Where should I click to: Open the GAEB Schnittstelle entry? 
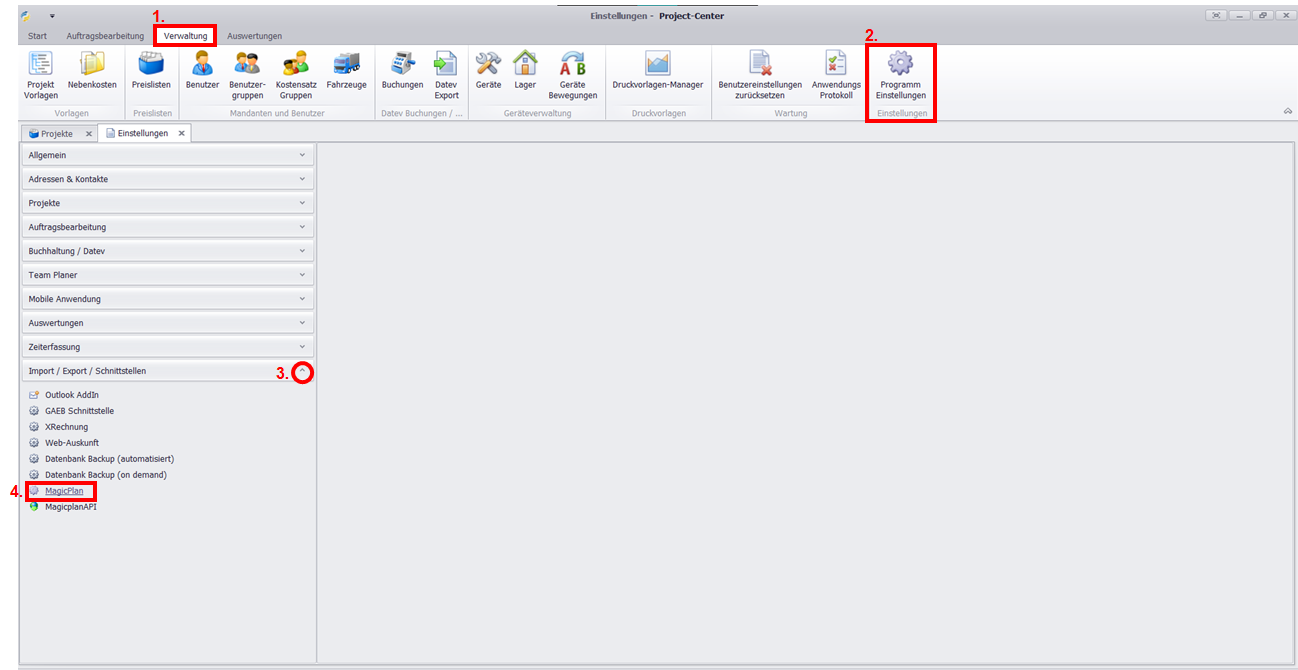coord(79,411)
